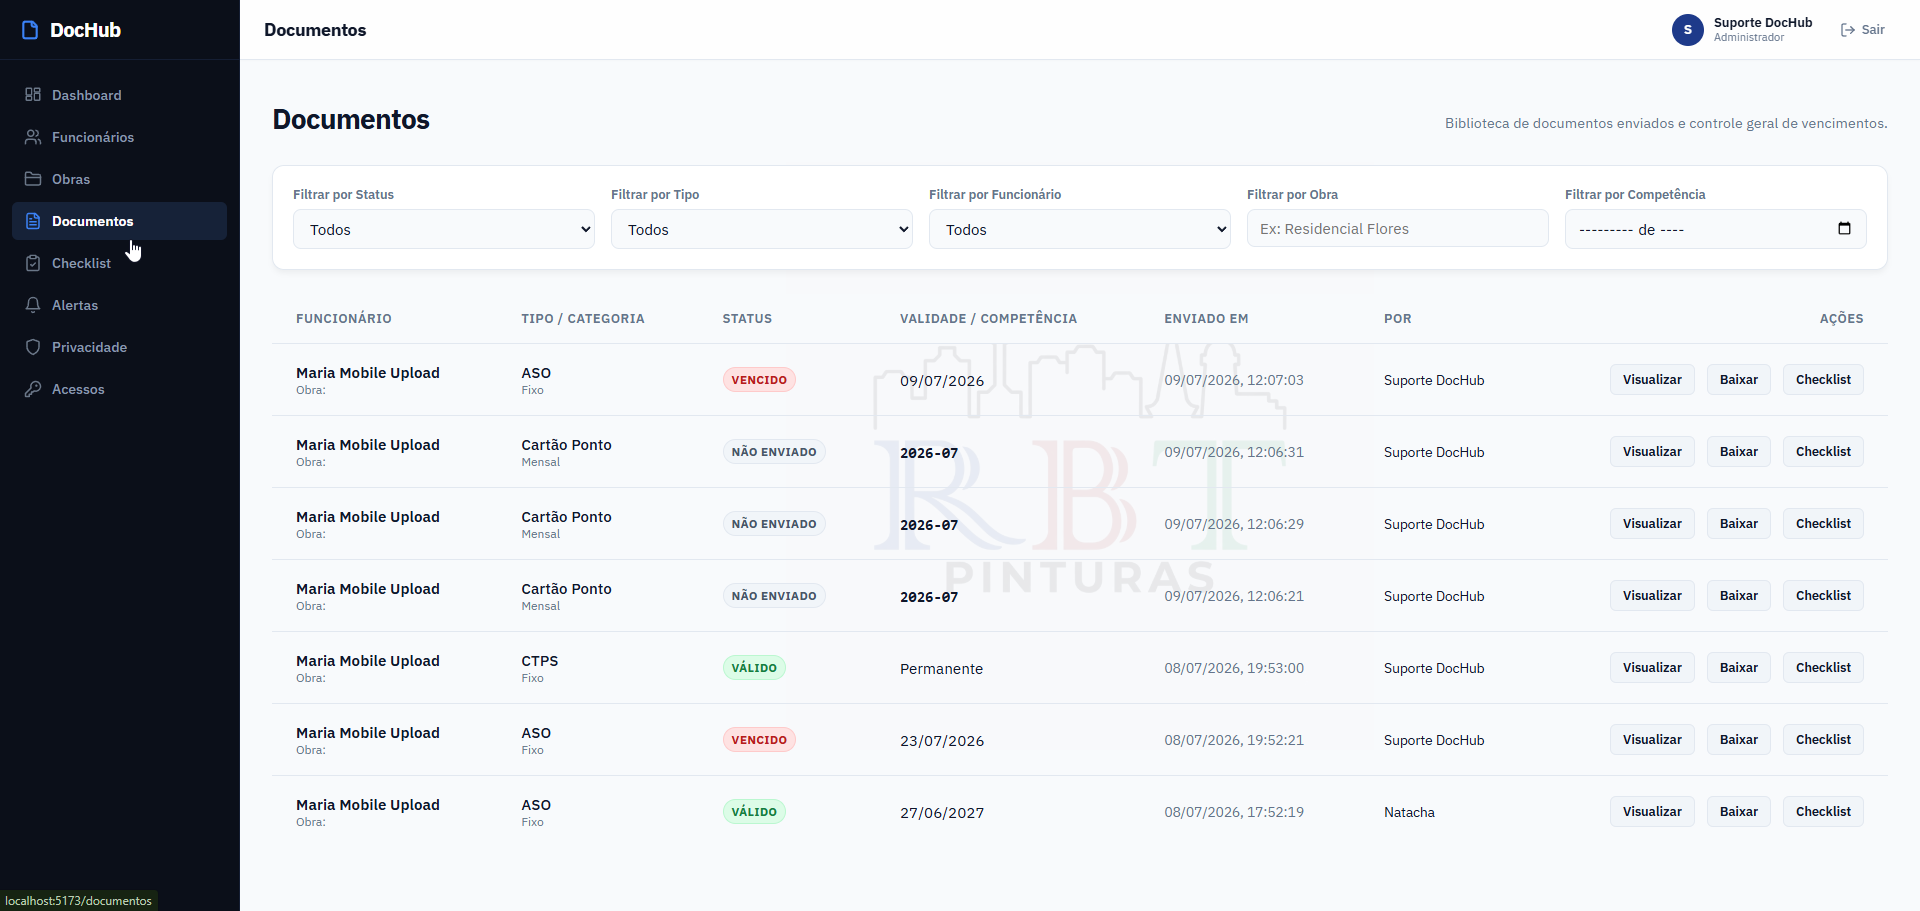The image size is (1920, 911).
Task: Click the Filtrar por Obra input field
Action: click(1398, 229)
